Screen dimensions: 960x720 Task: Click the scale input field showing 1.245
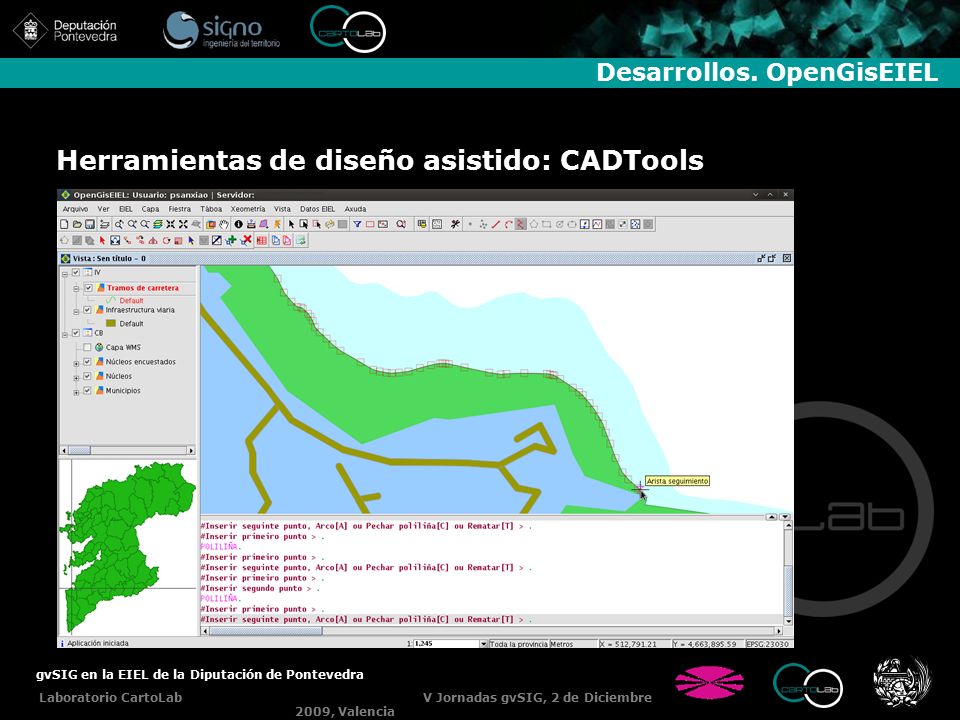pyautogui.click(x=446, y=644)
